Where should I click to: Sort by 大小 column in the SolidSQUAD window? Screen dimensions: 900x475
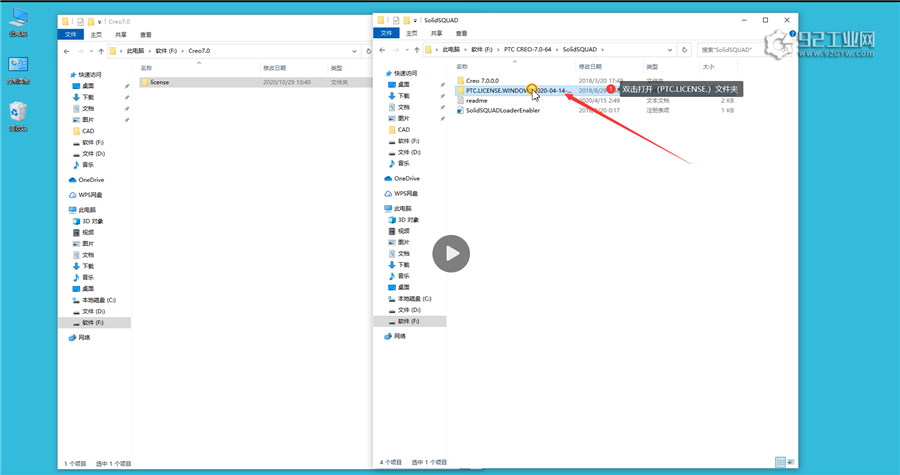point(709,67)
